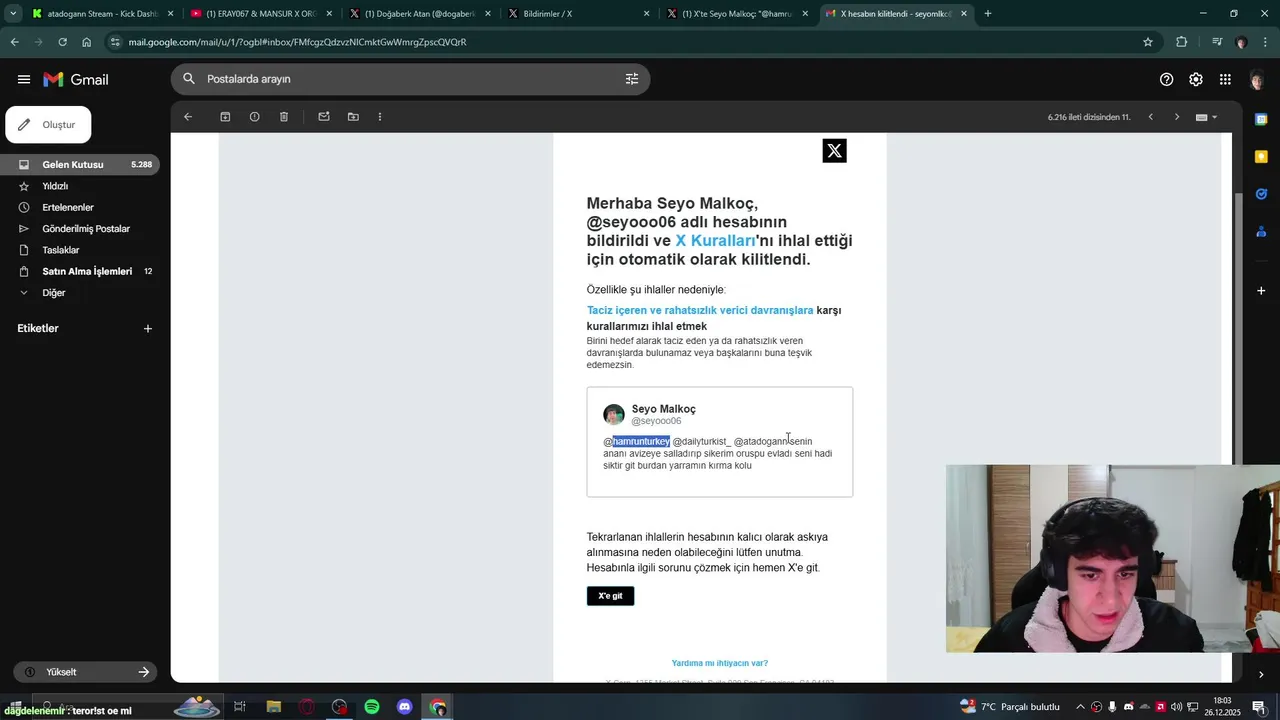Click the X'e git button

click(x=610, y=596)
